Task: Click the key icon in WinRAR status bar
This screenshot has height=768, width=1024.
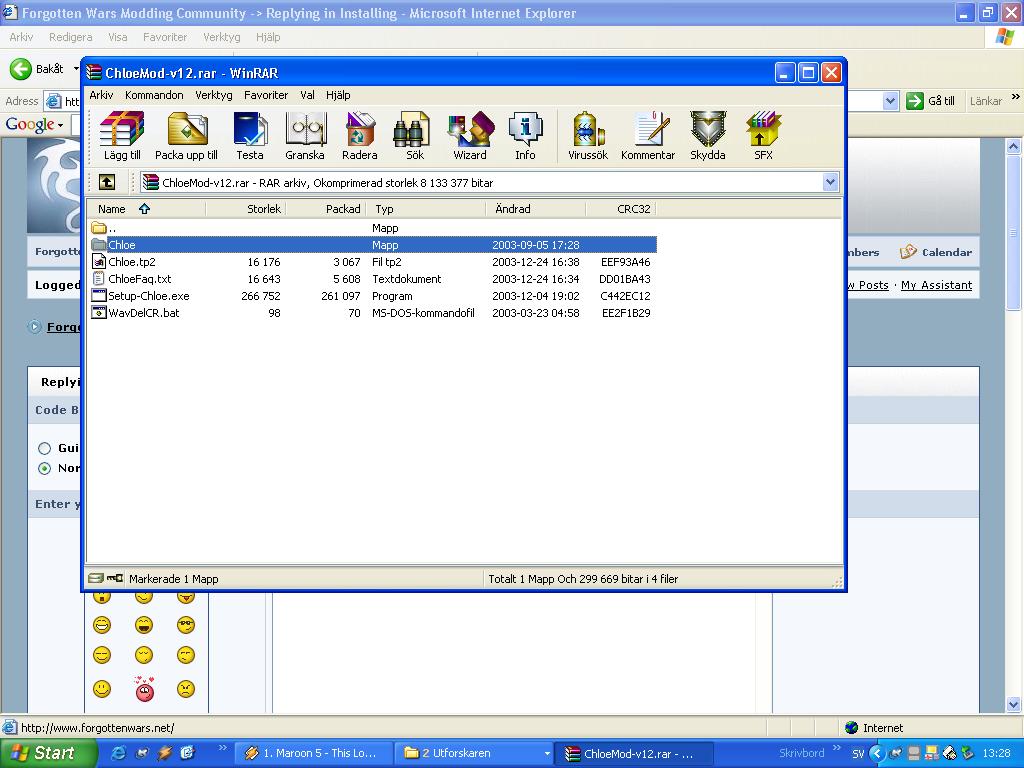Action: pos(115,578)
